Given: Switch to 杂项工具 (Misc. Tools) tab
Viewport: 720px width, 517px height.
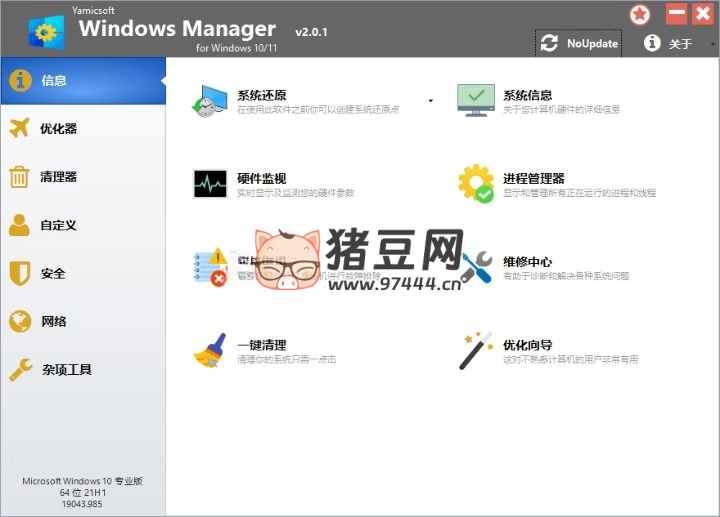Looking at the screenshot, I should coord(82,370).
